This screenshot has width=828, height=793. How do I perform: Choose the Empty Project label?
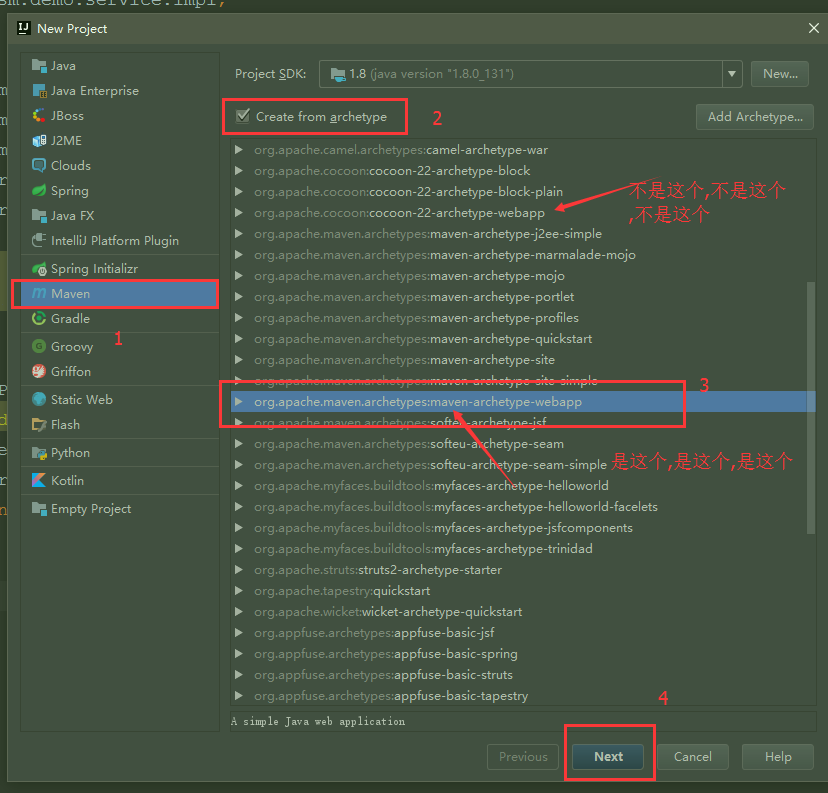[91, 508]
